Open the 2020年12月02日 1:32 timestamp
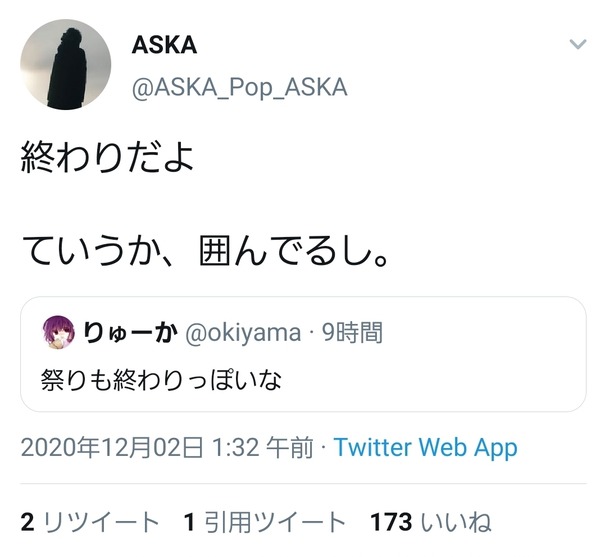The height and width of the screenshot is (557, 600). 167,447
